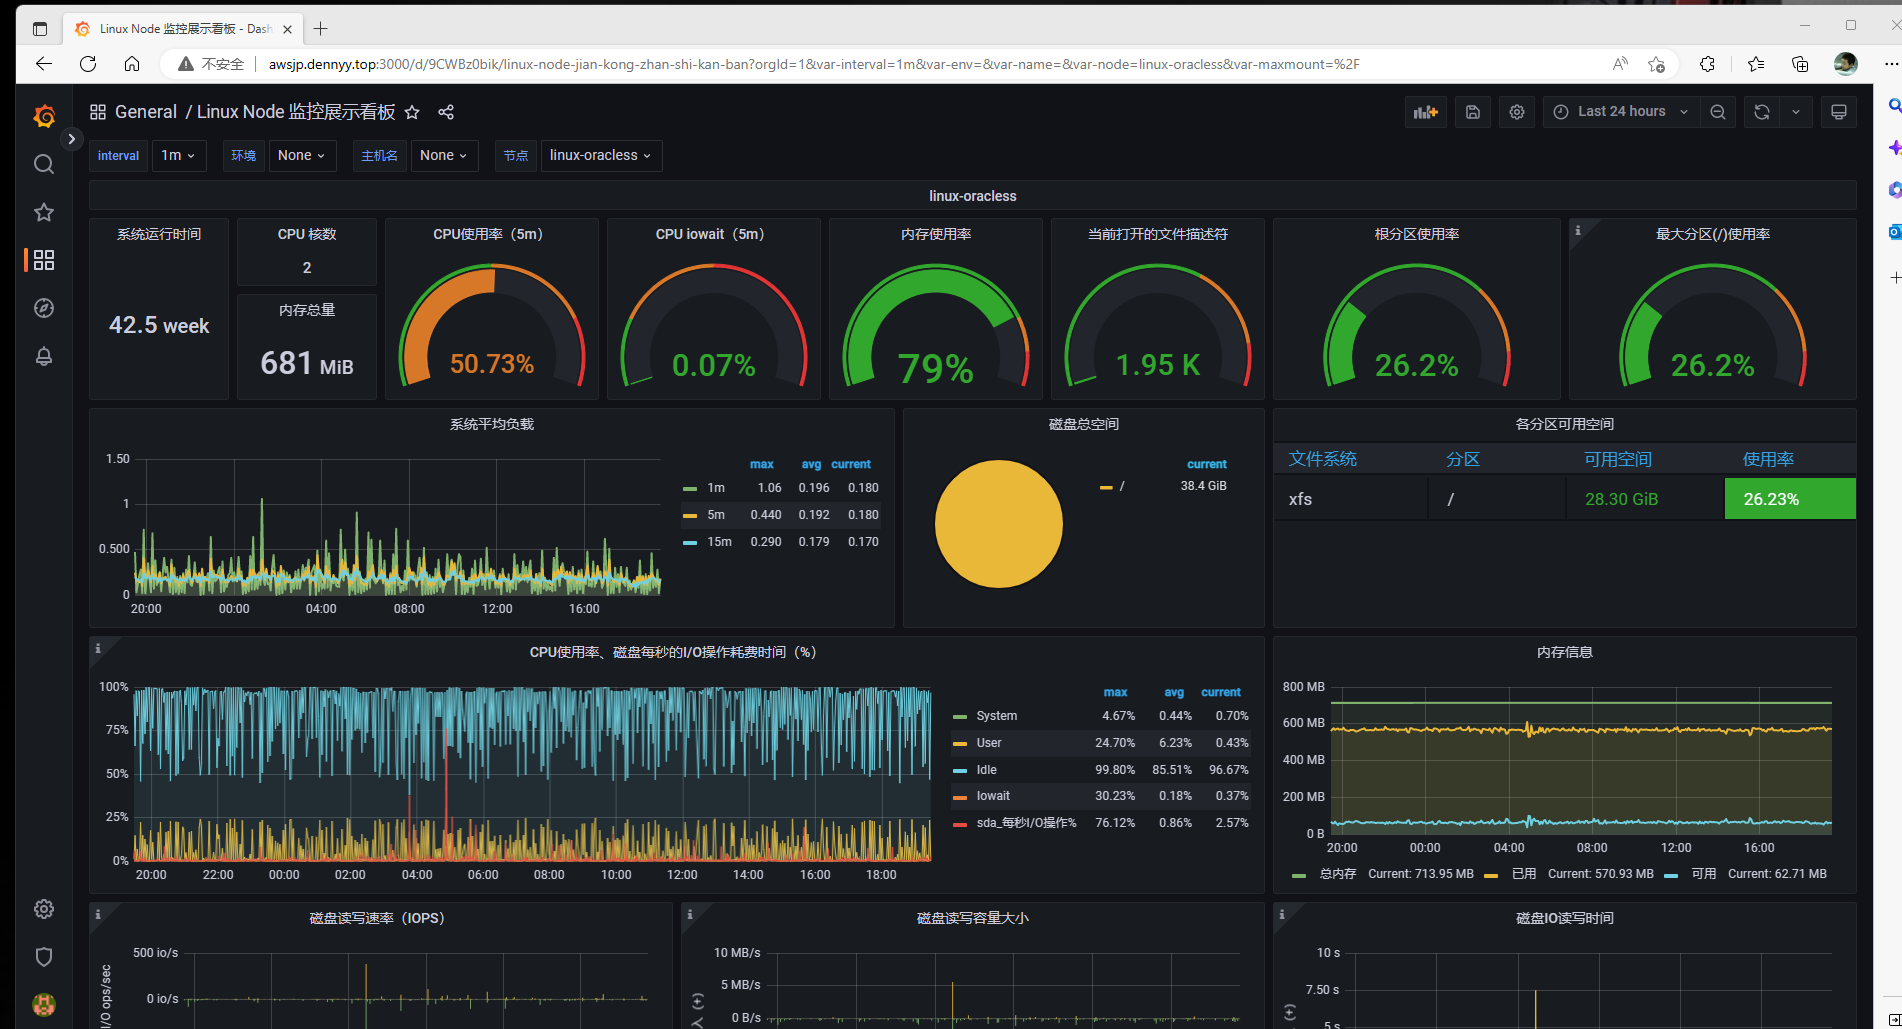
Task: Sort table by 可用空间 column header
Action: tap(1618, 459)
